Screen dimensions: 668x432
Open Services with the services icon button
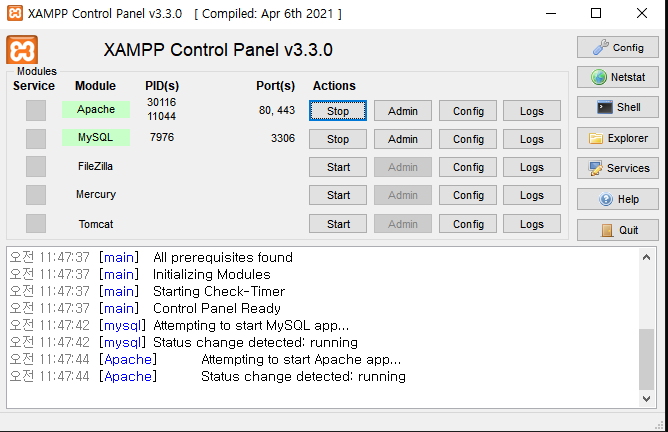618,168
